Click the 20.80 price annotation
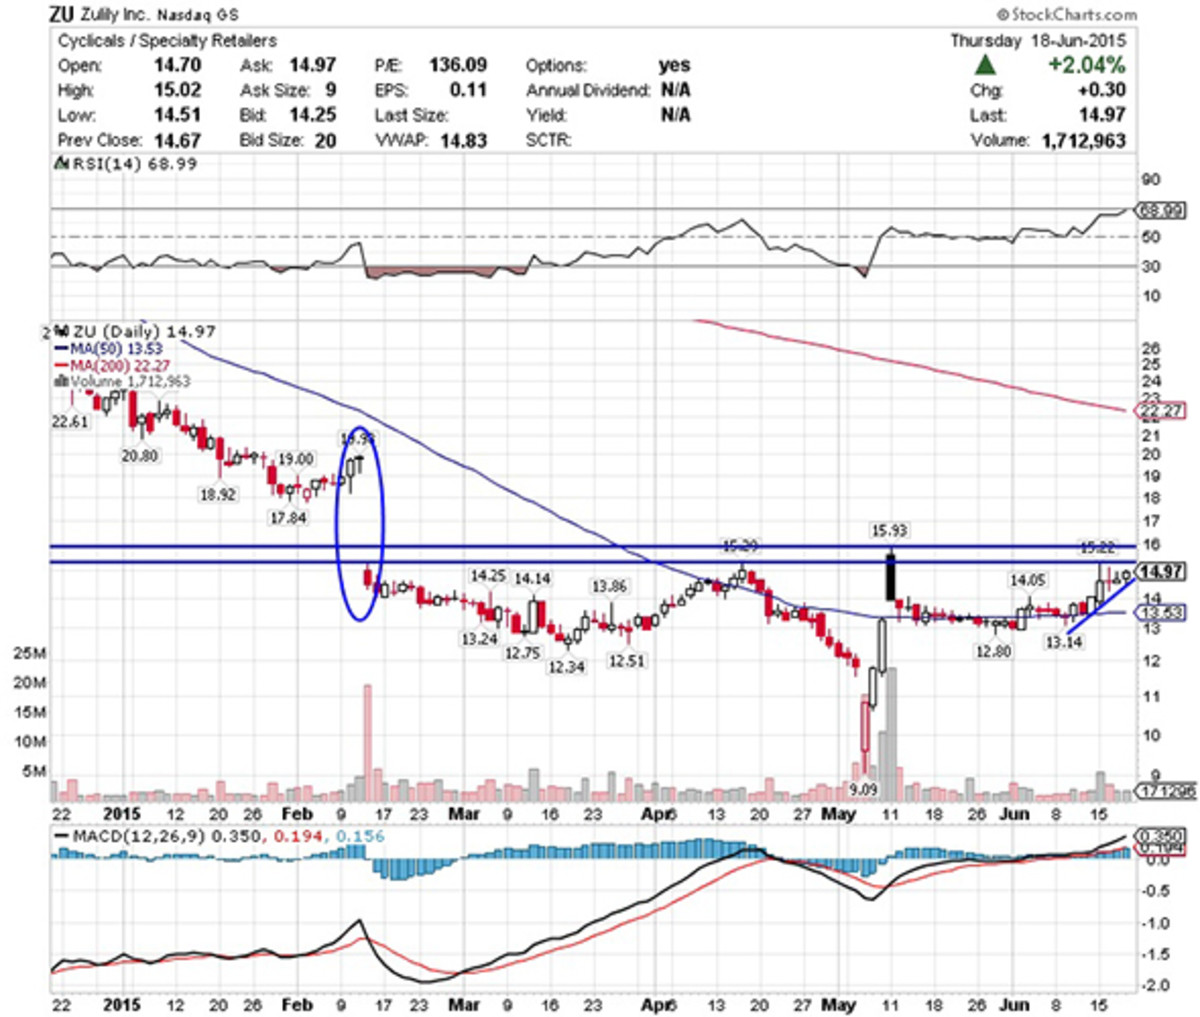 140,455
